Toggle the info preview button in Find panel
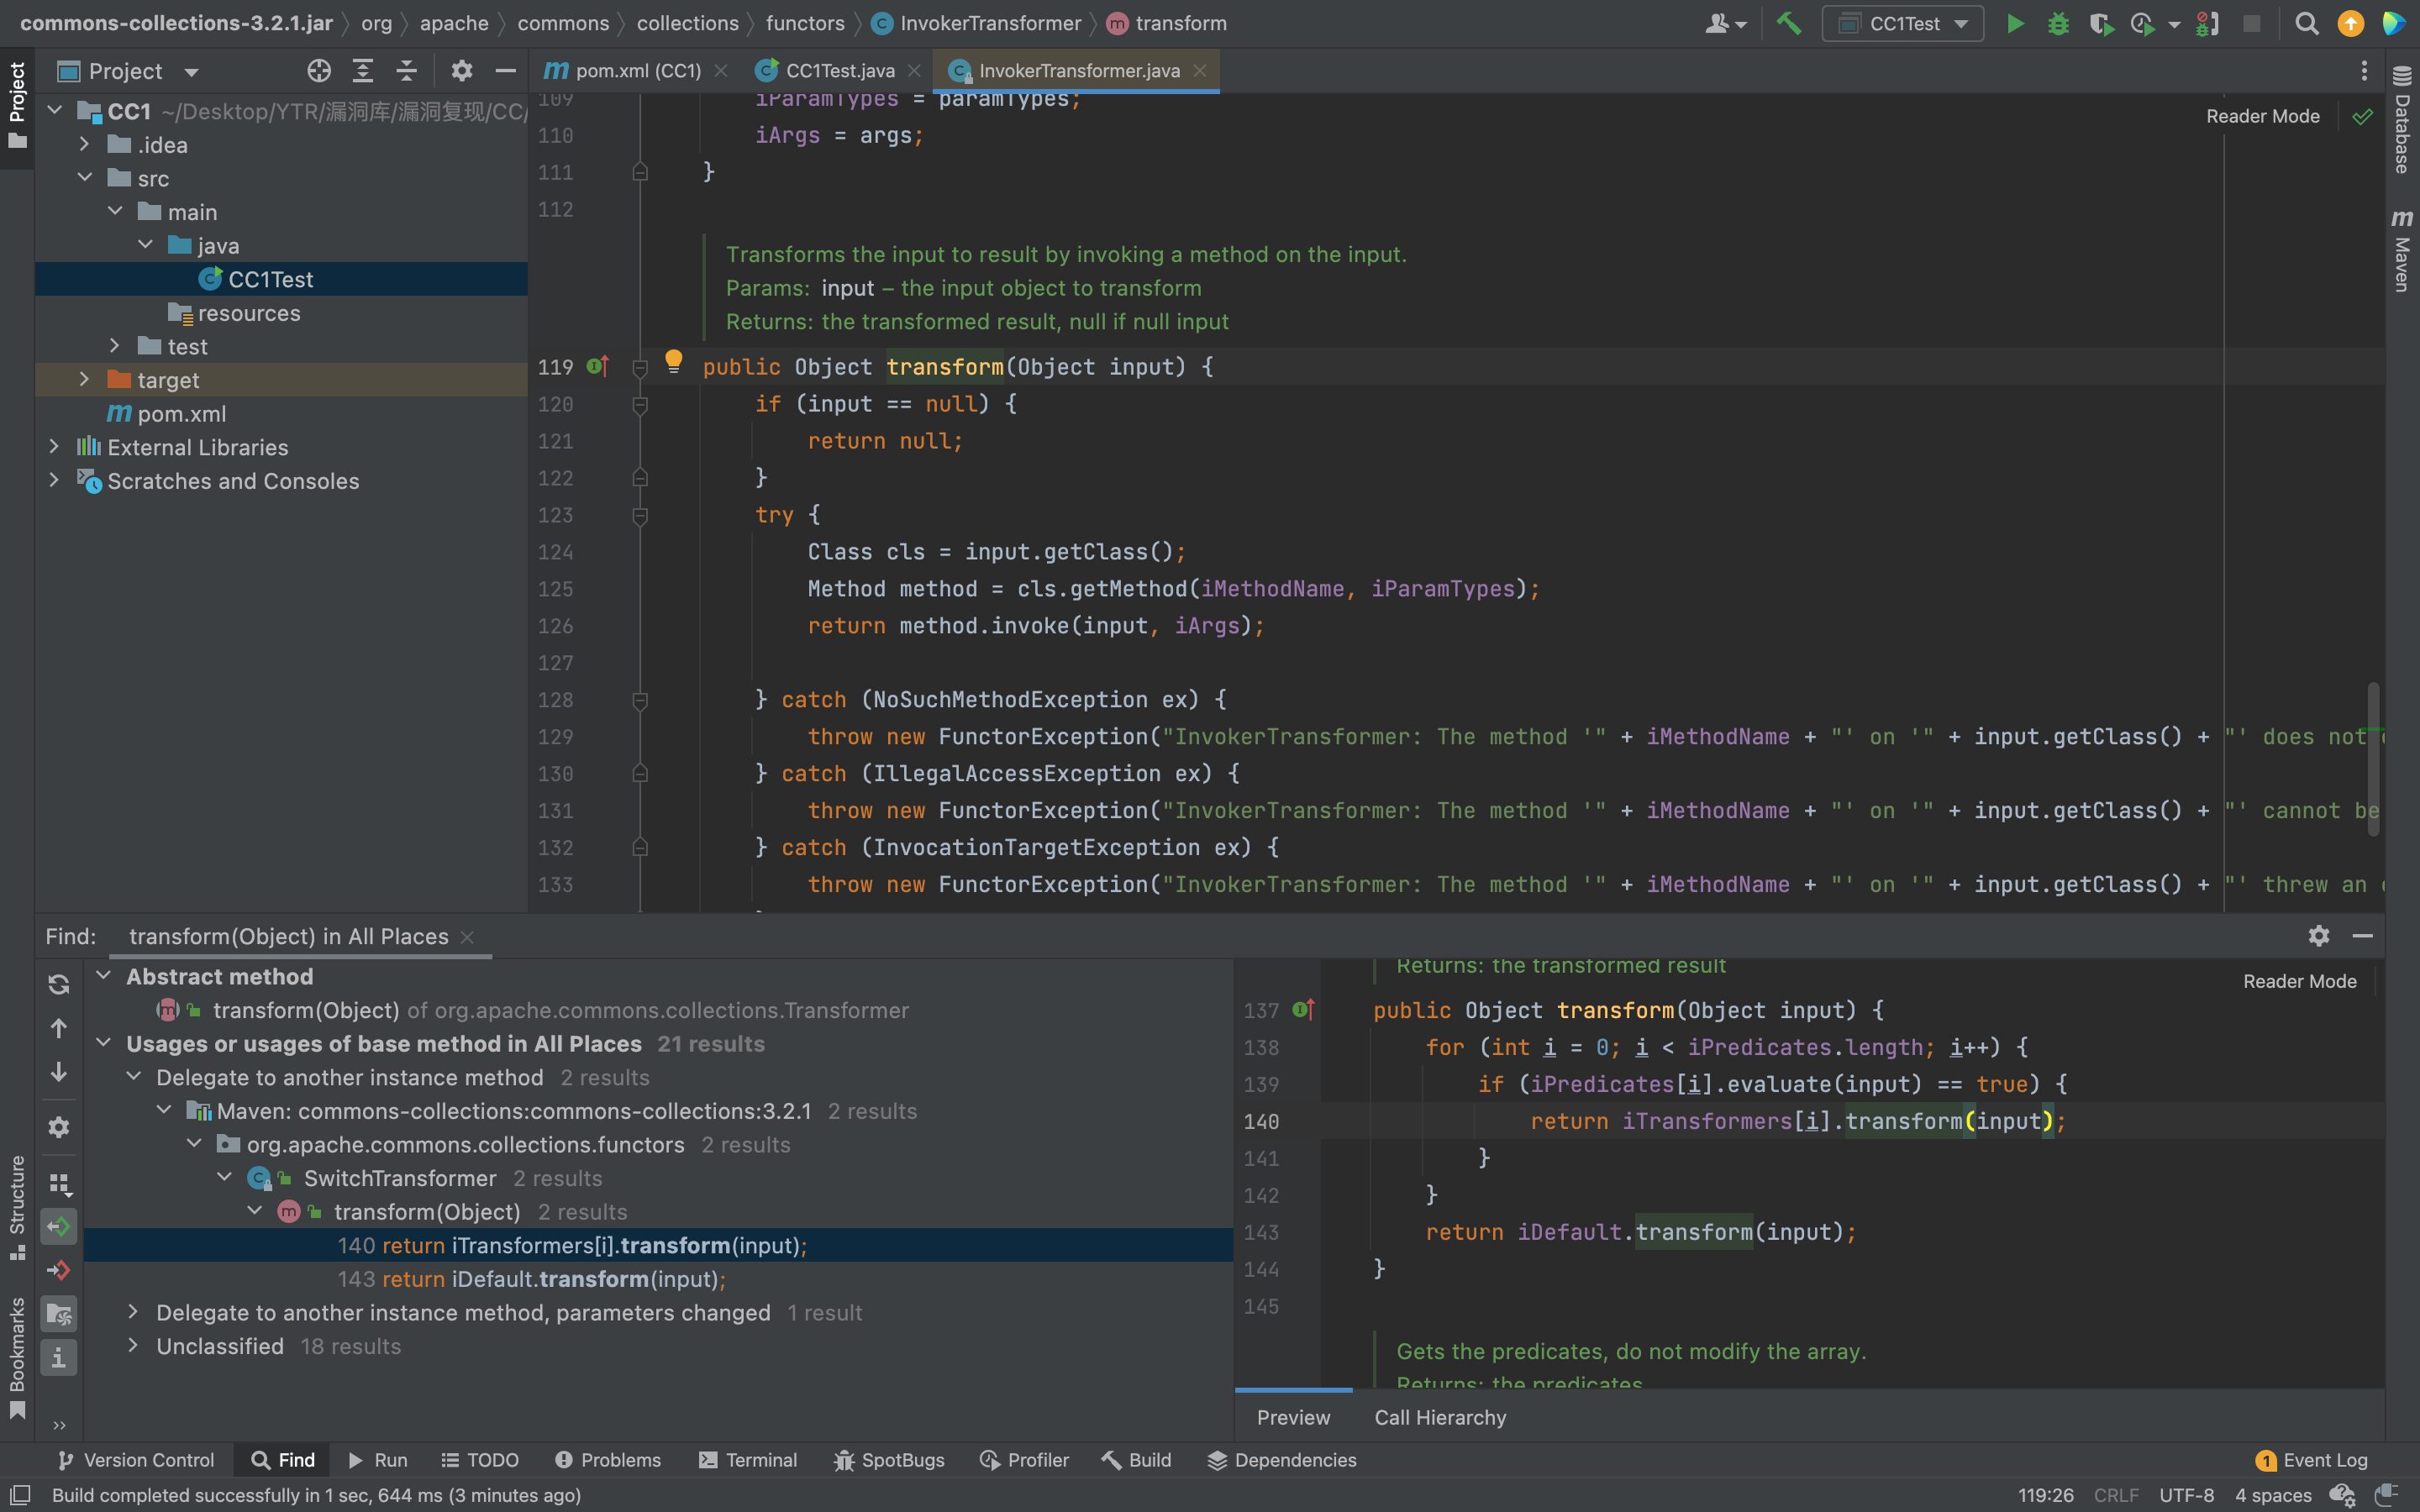 [59, 1358]
